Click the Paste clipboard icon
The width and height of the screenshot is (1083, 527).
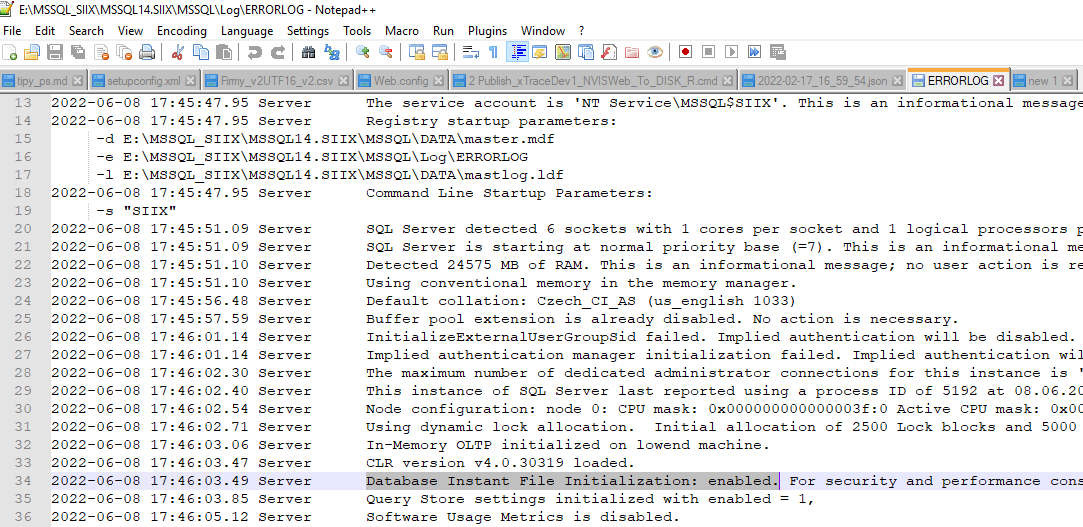[223, 52]
